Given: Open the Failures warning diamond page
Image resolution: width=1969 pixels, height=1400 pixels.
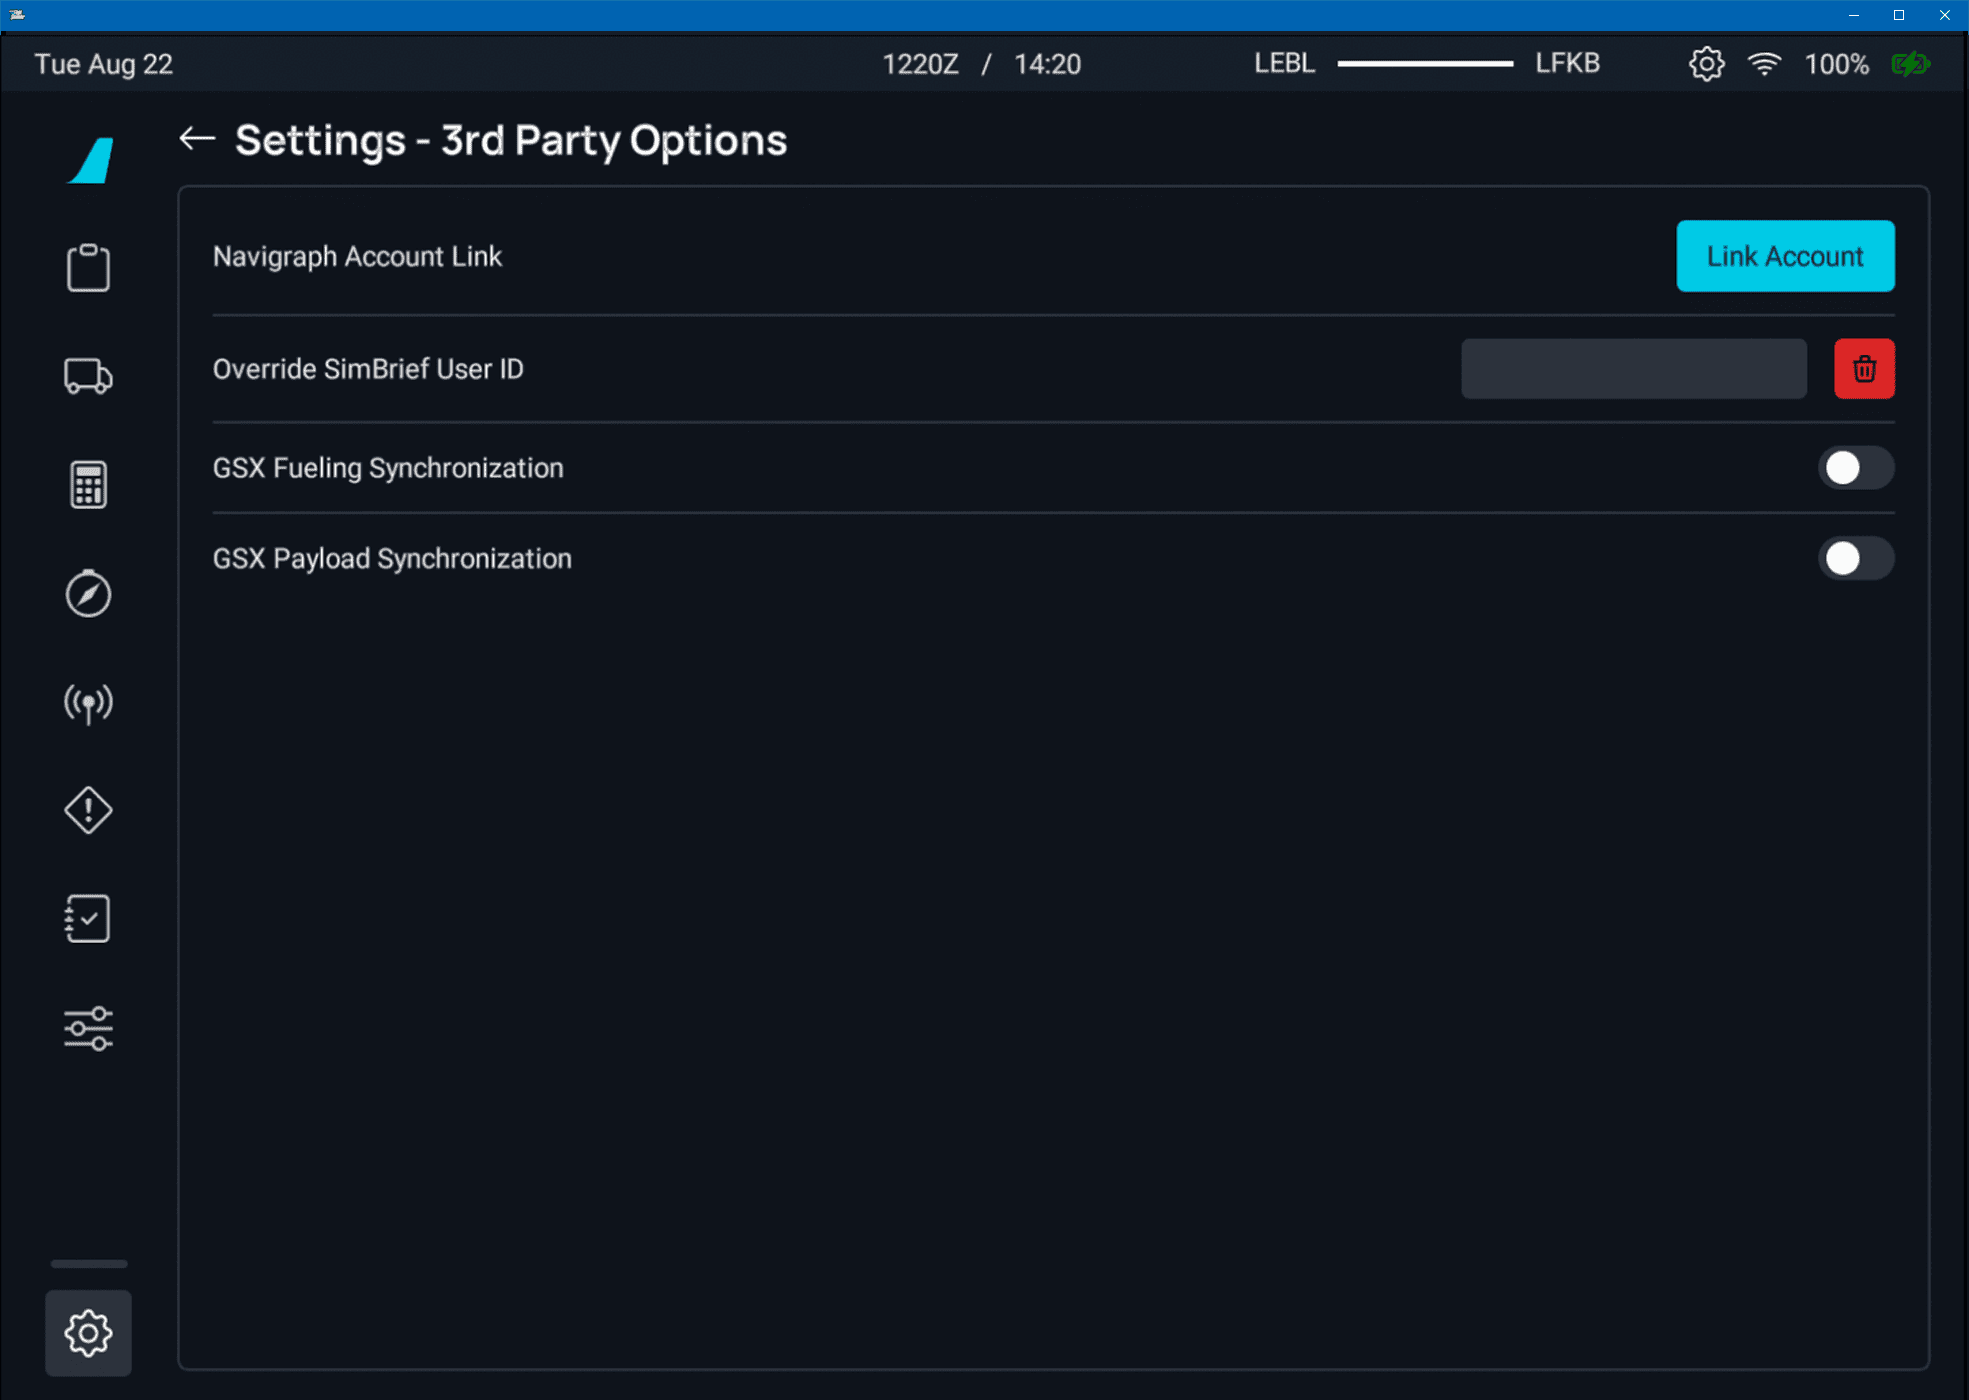Looking at the screenshot, I should 88,810.
